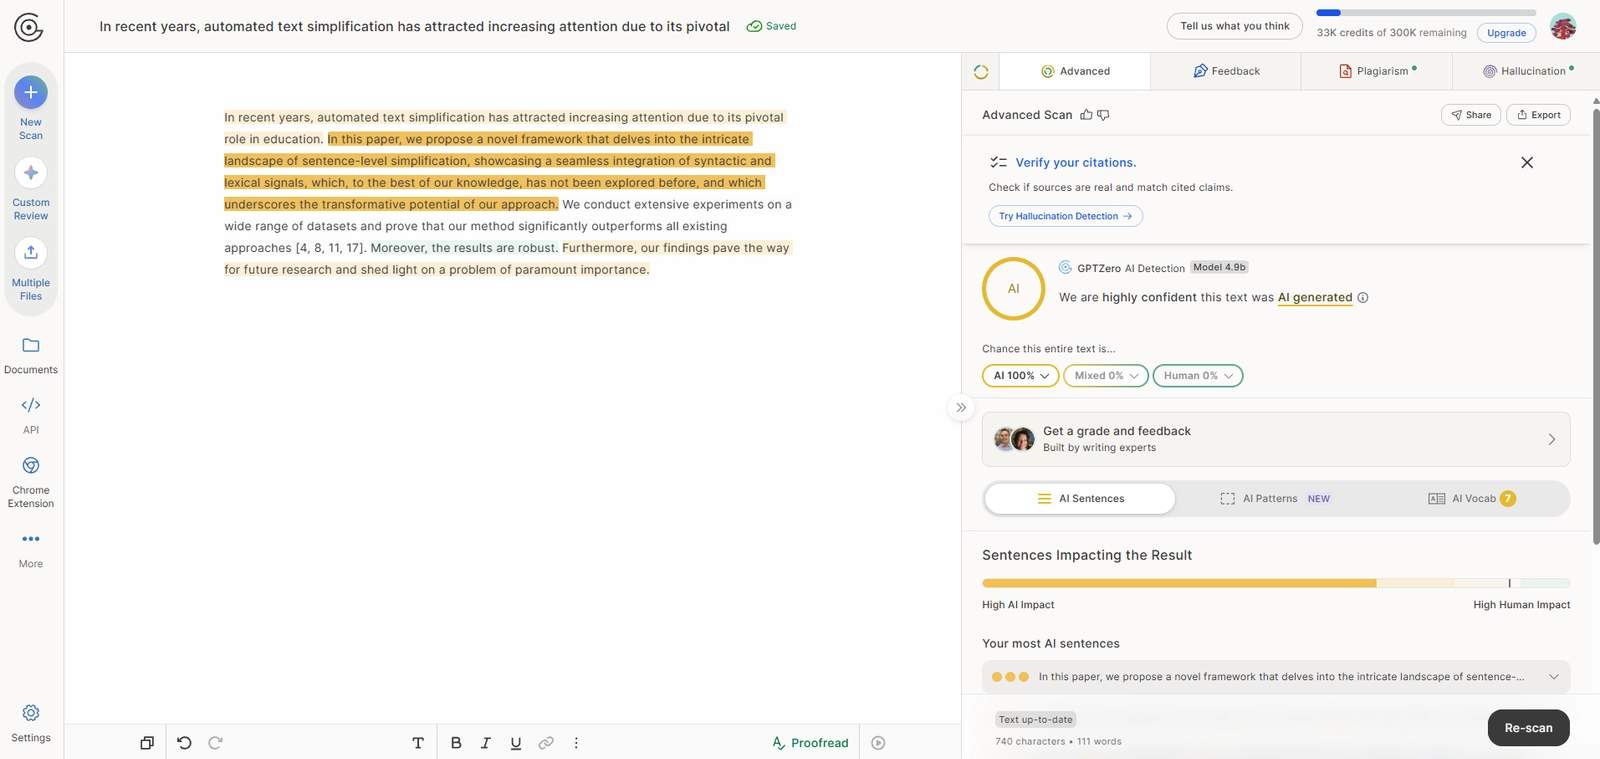The height and width of the screenshot is (759, 1600).
Task: Redo the last edit
Action: tap(215, 743)
